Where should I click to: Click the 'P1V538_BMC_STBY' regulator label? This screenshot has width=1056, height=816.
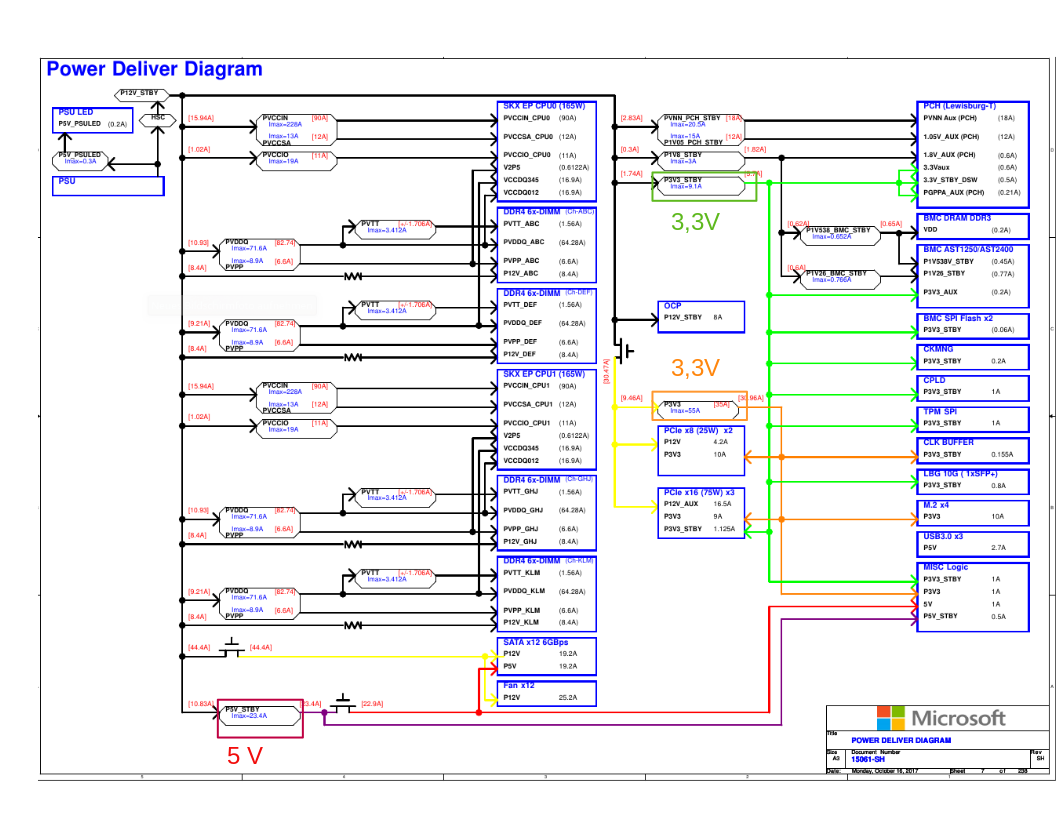pos(838,230)
